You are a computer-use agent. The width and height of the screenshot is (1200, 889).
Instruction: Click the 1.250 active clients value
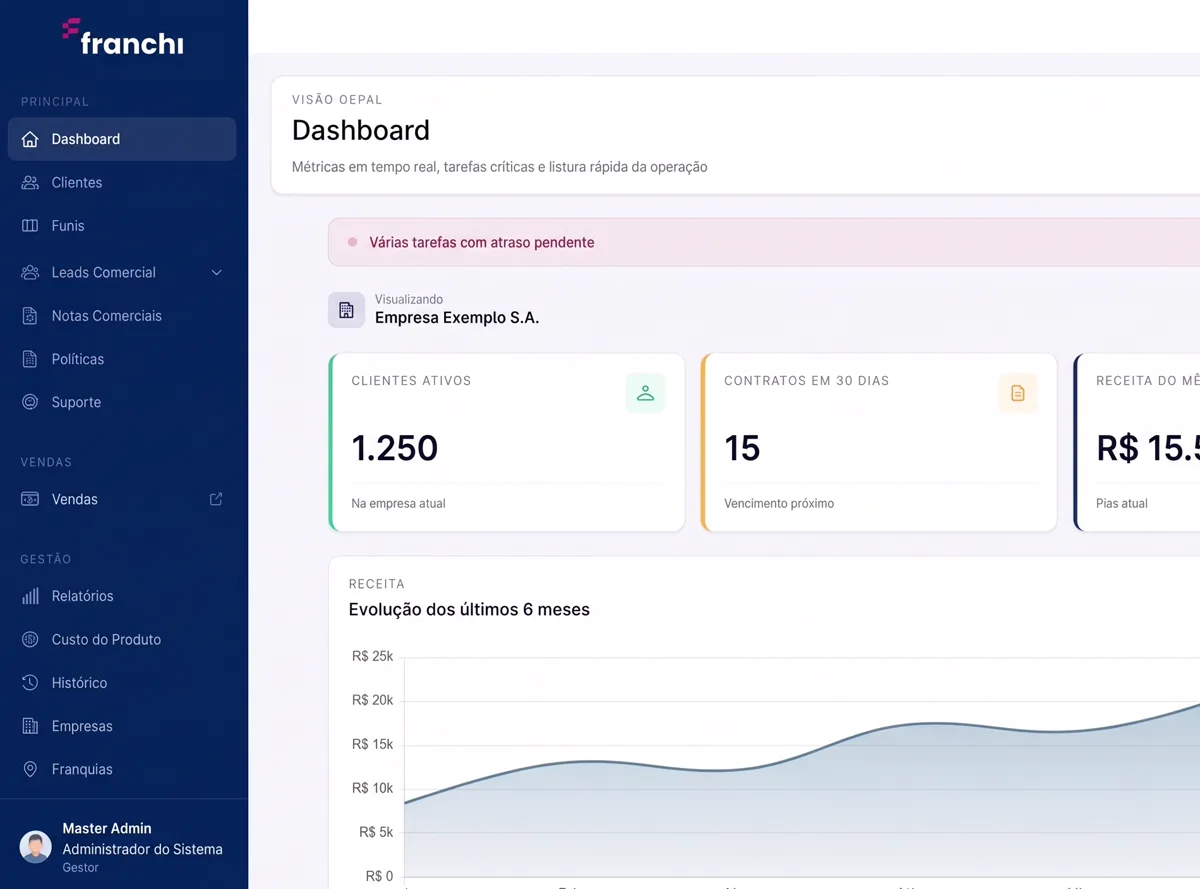coord(395,448)
